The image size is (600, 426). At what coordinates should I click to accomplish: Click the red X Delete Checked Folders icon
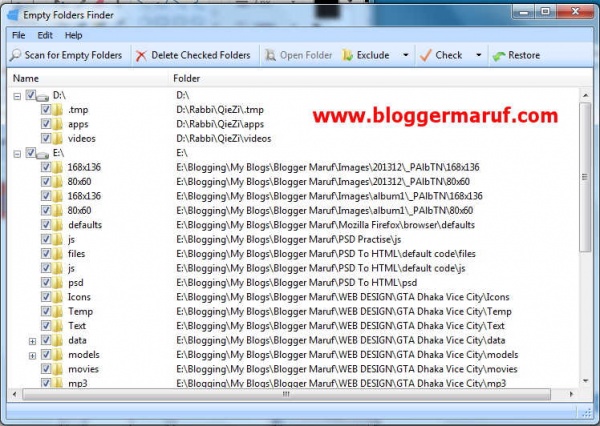tap(141, 55)
